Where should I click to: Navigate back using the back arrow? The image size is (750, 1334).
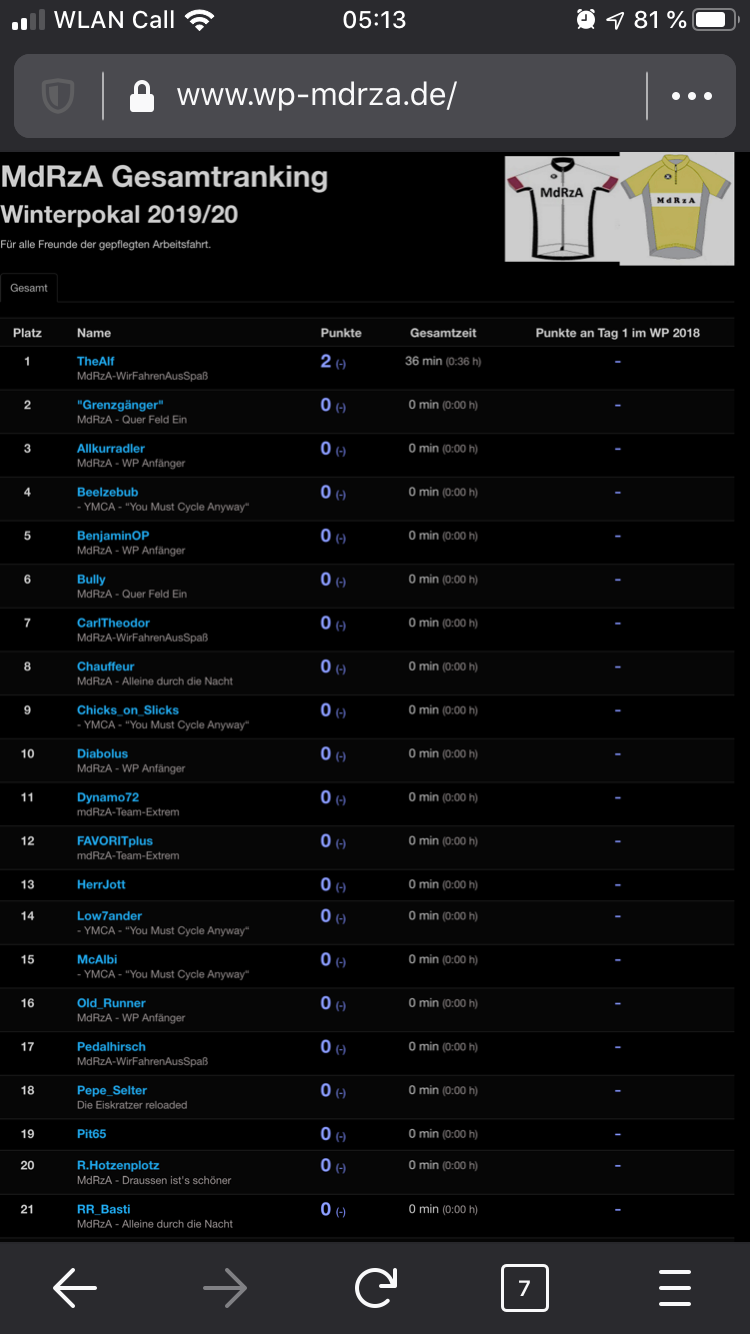click(x=75, y=1288)
